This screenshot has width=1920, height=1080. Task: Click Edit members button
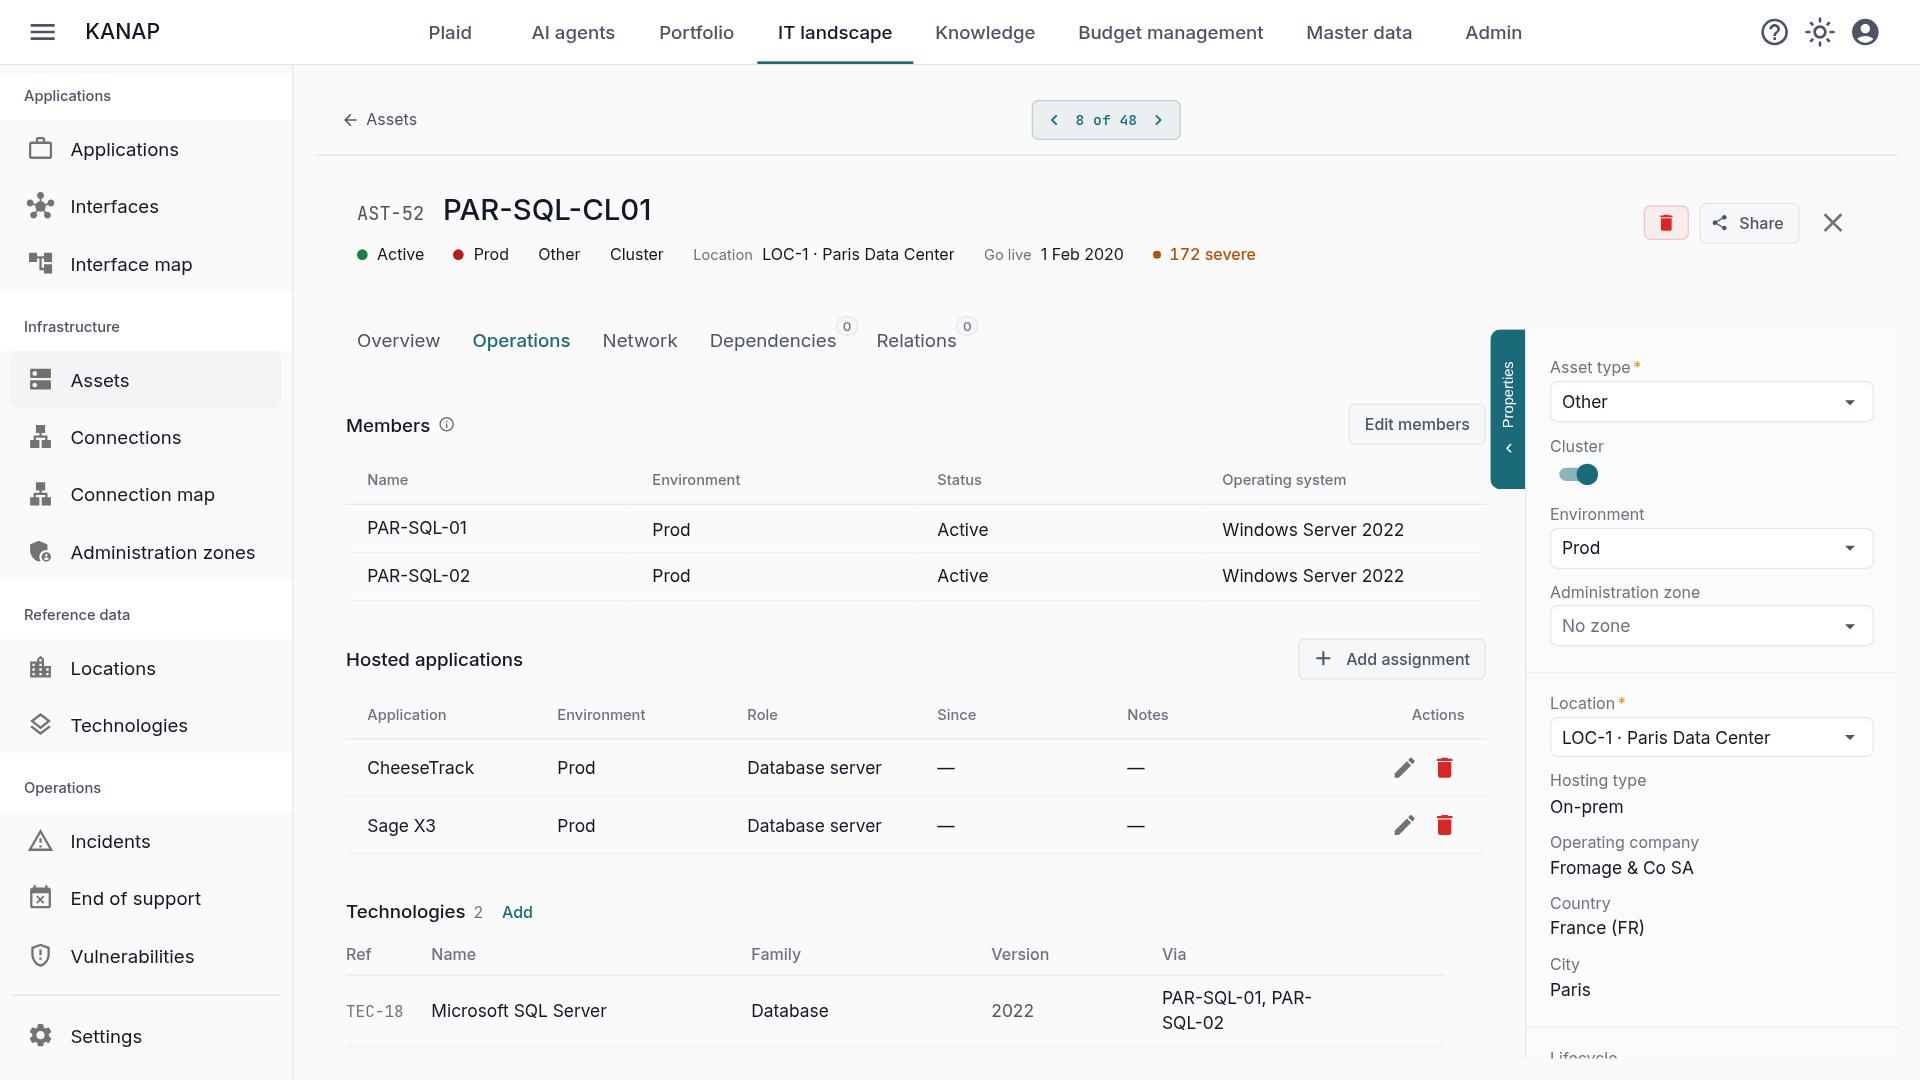[x=1417, y=425]
